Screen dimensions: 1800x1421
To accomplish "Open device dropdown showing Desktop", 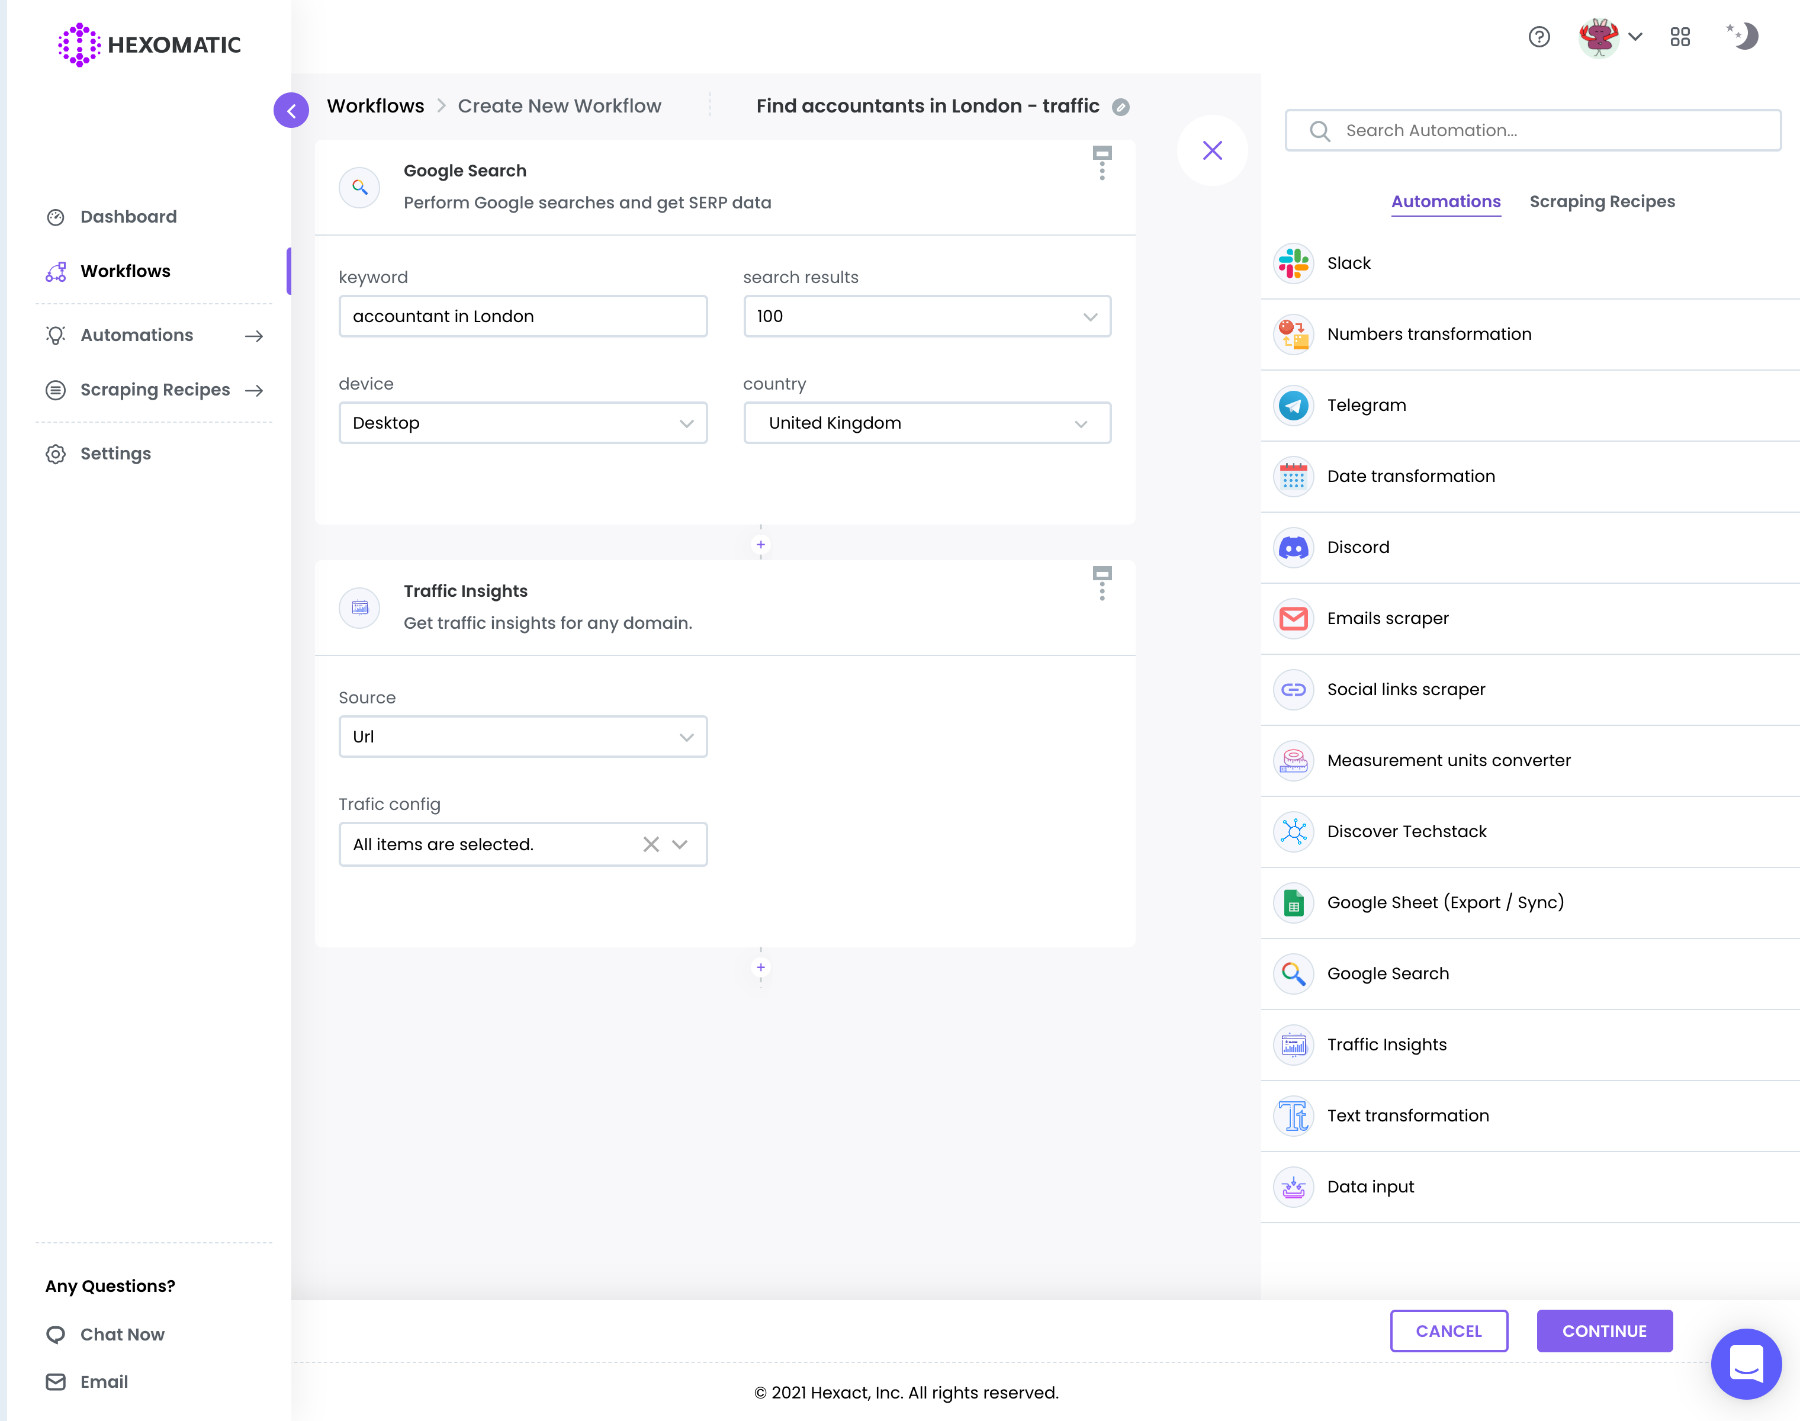I will pos(523,423).
